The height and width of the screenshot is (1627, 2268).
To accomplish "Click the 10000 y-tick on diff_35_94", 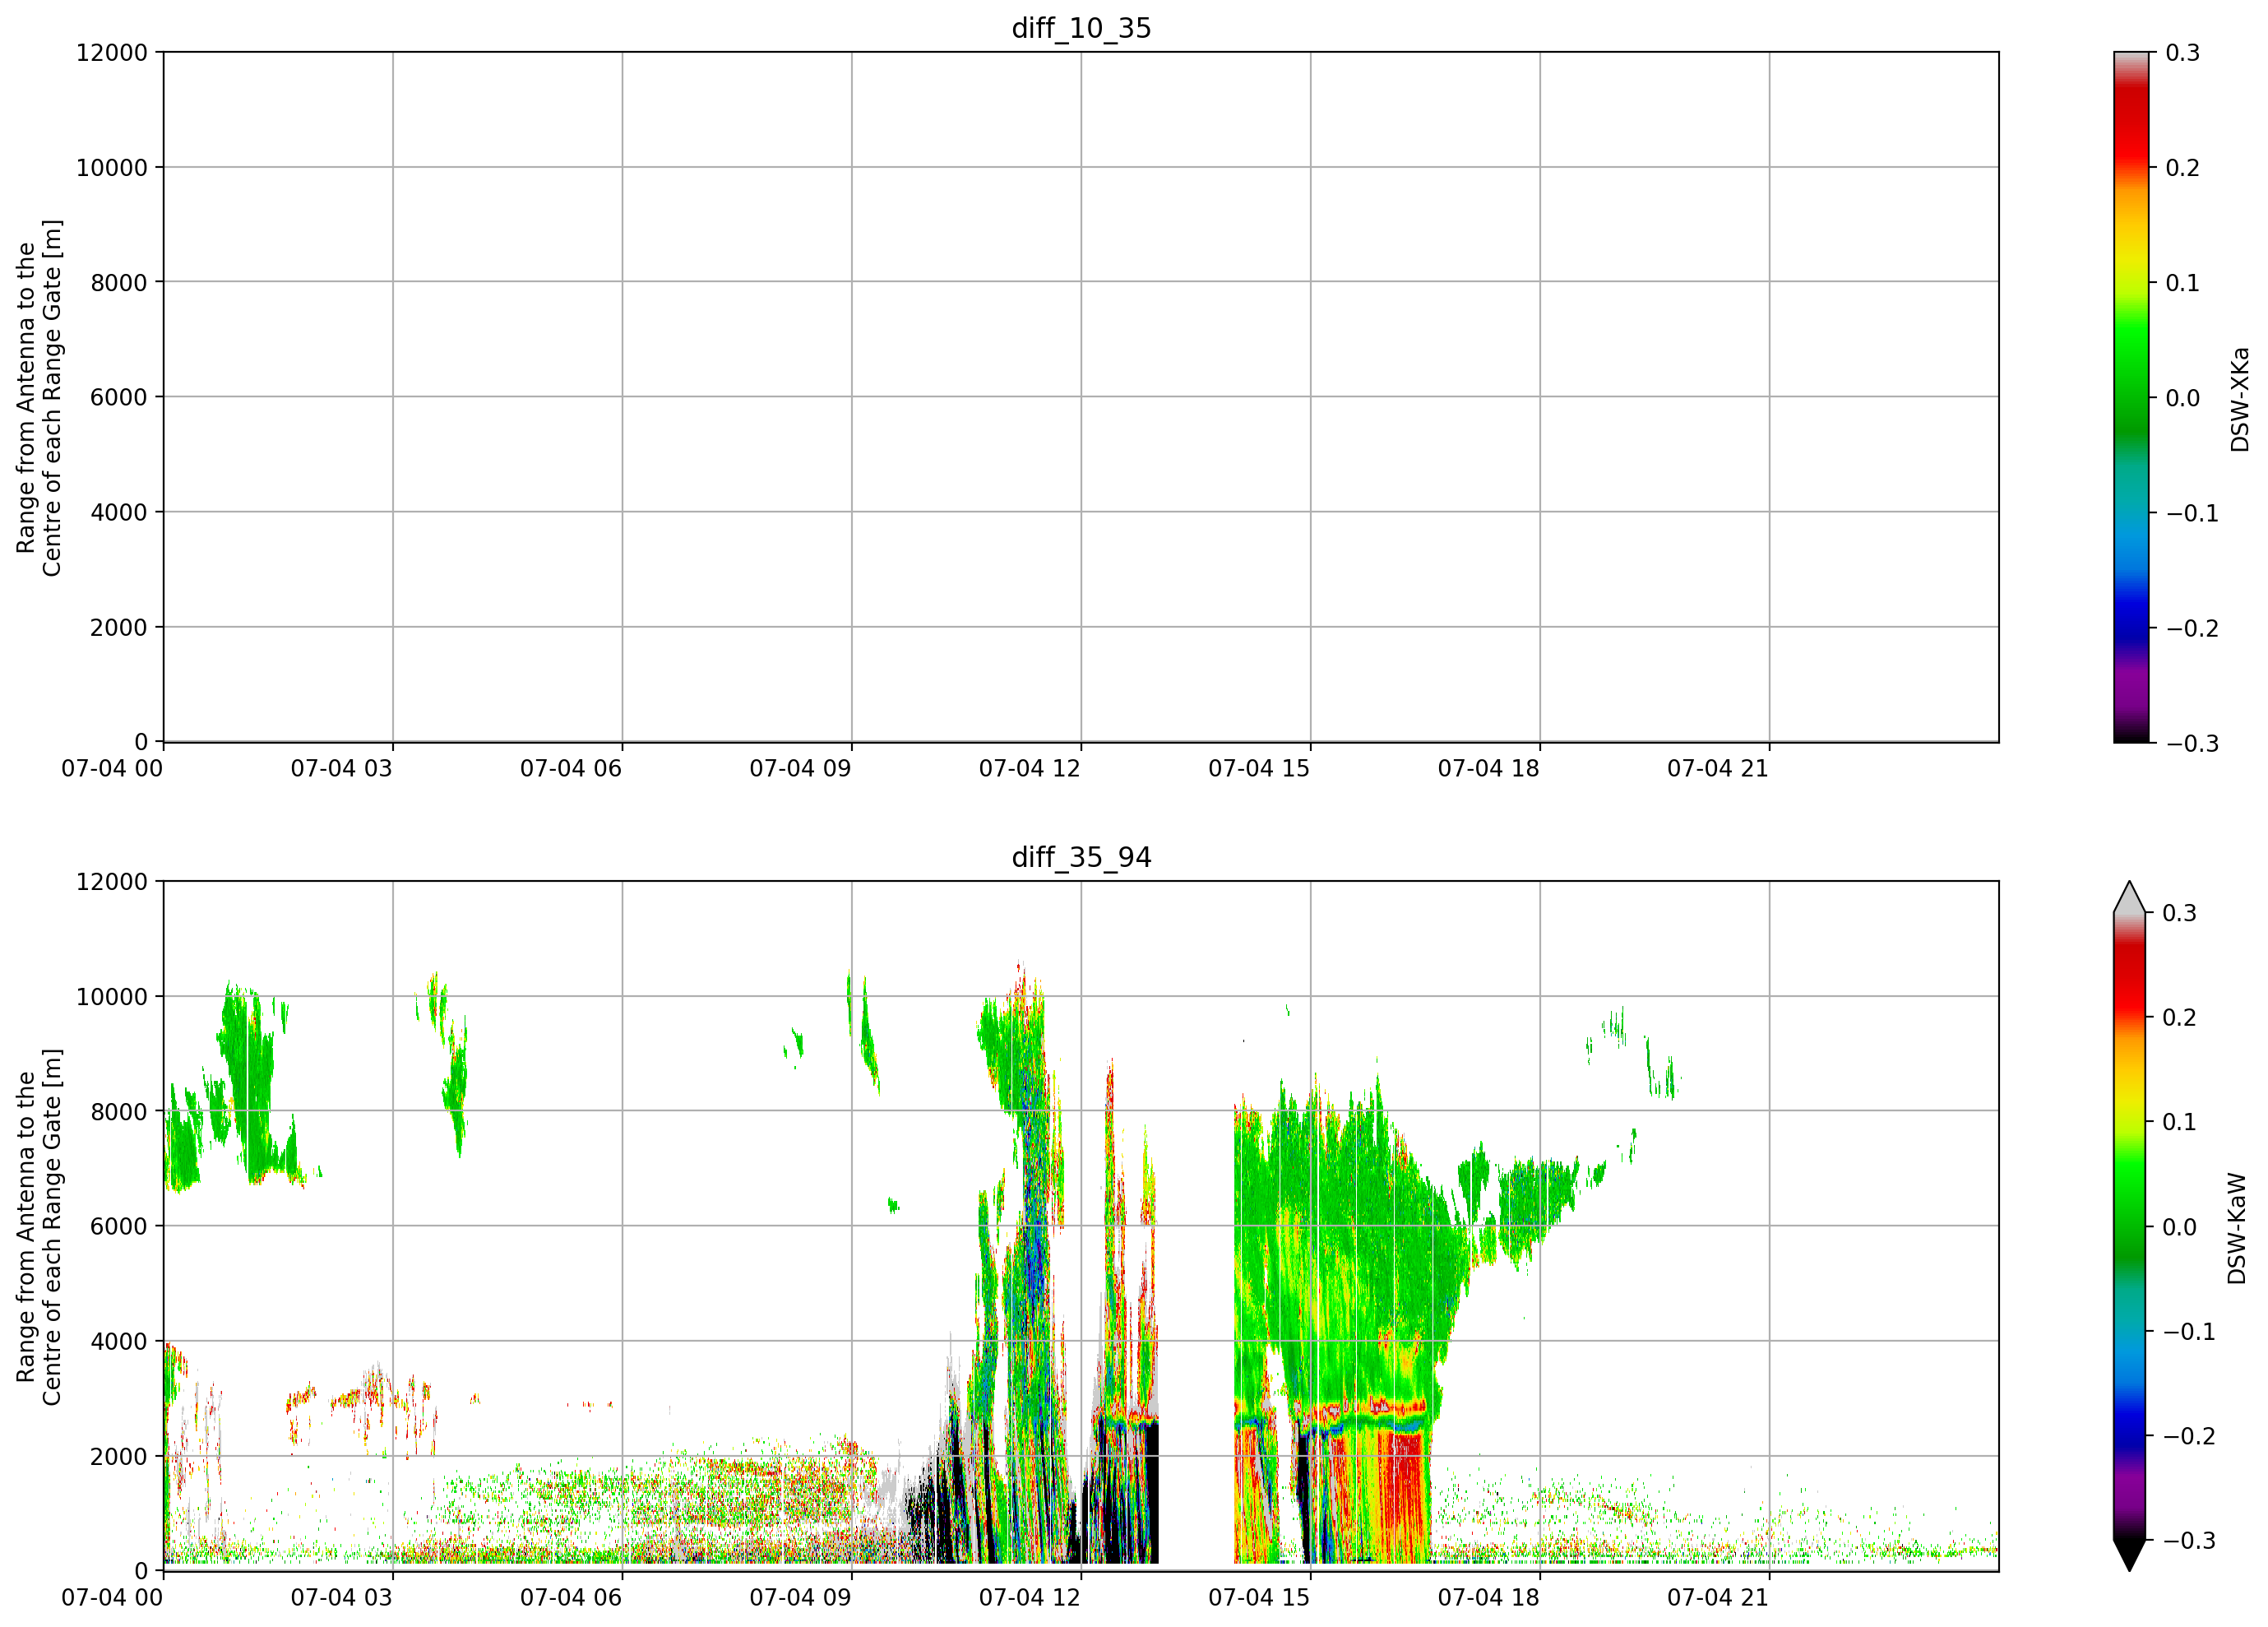I will (112, 996).
